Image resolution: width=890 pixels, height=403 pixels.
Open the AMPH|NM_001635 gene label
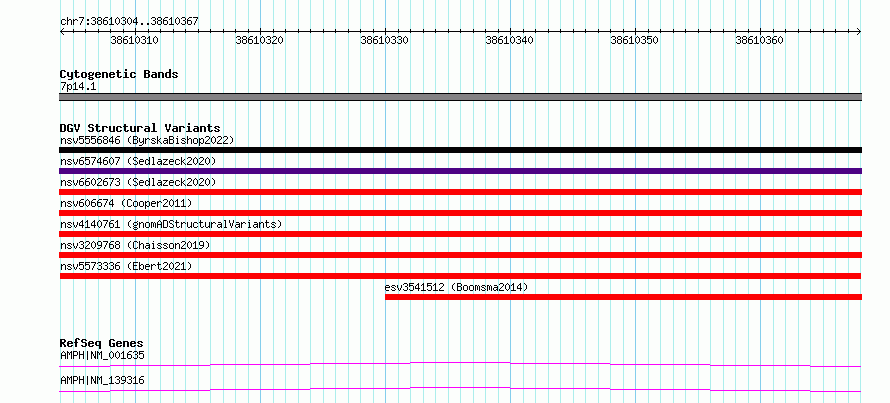[x=102, y=356]
